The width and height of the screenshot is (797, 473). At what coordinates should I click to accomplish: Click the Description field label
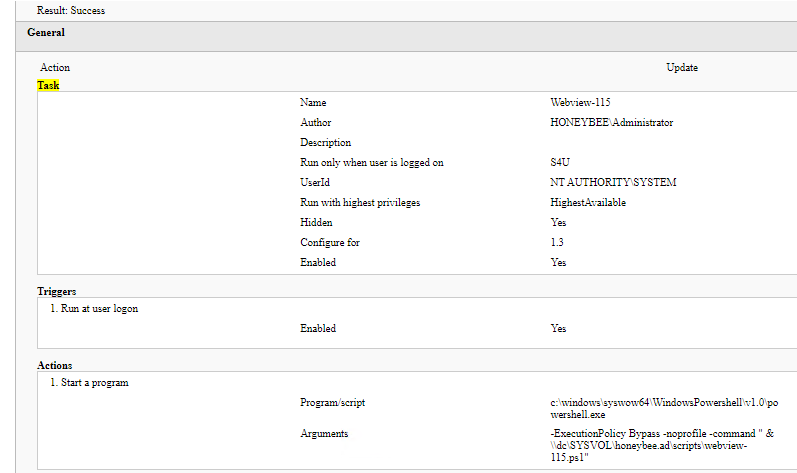(x=325, y=143)
